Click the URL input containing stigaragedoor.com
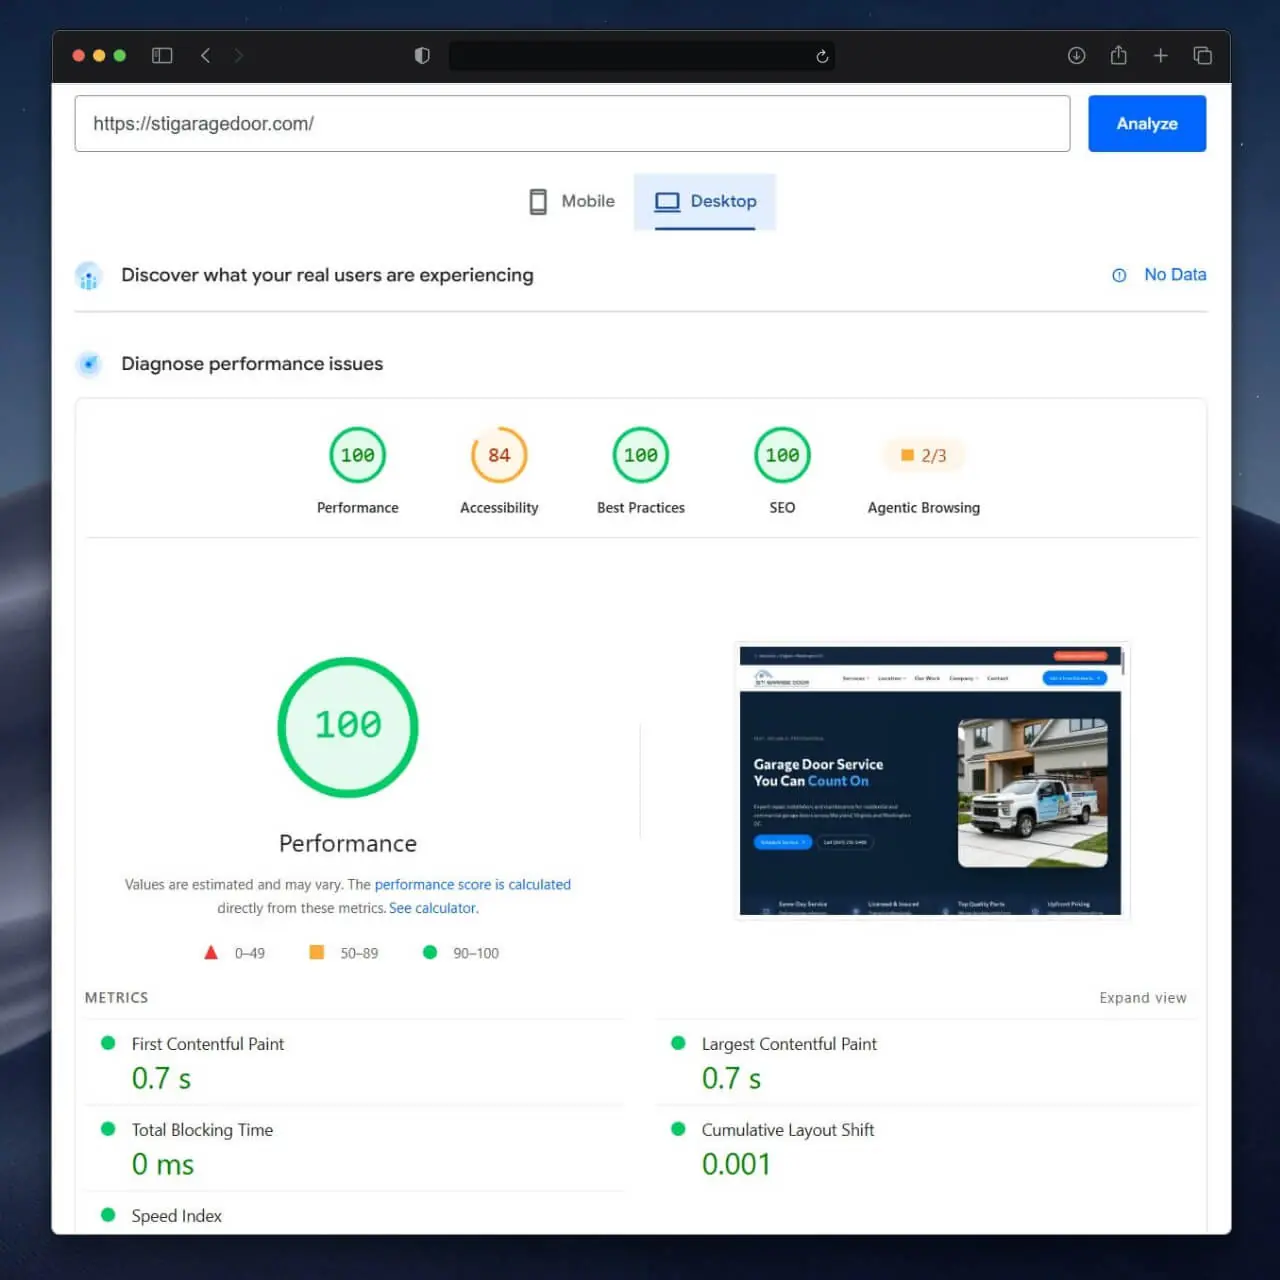Viewport: 1280px width, 1280px height. pos(572,124)
